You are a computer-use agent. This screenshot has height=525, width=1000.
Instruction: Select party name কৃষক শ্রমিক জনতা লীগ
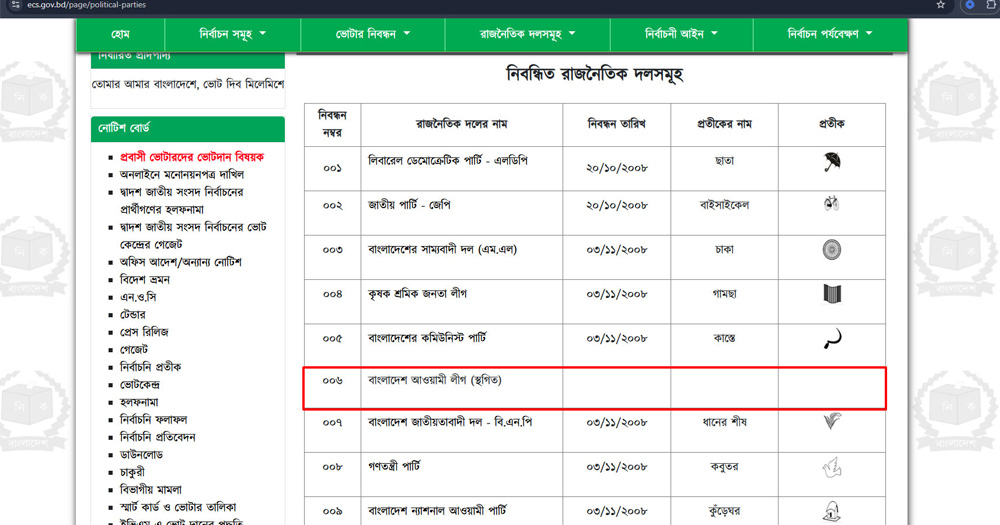(418, 294)
